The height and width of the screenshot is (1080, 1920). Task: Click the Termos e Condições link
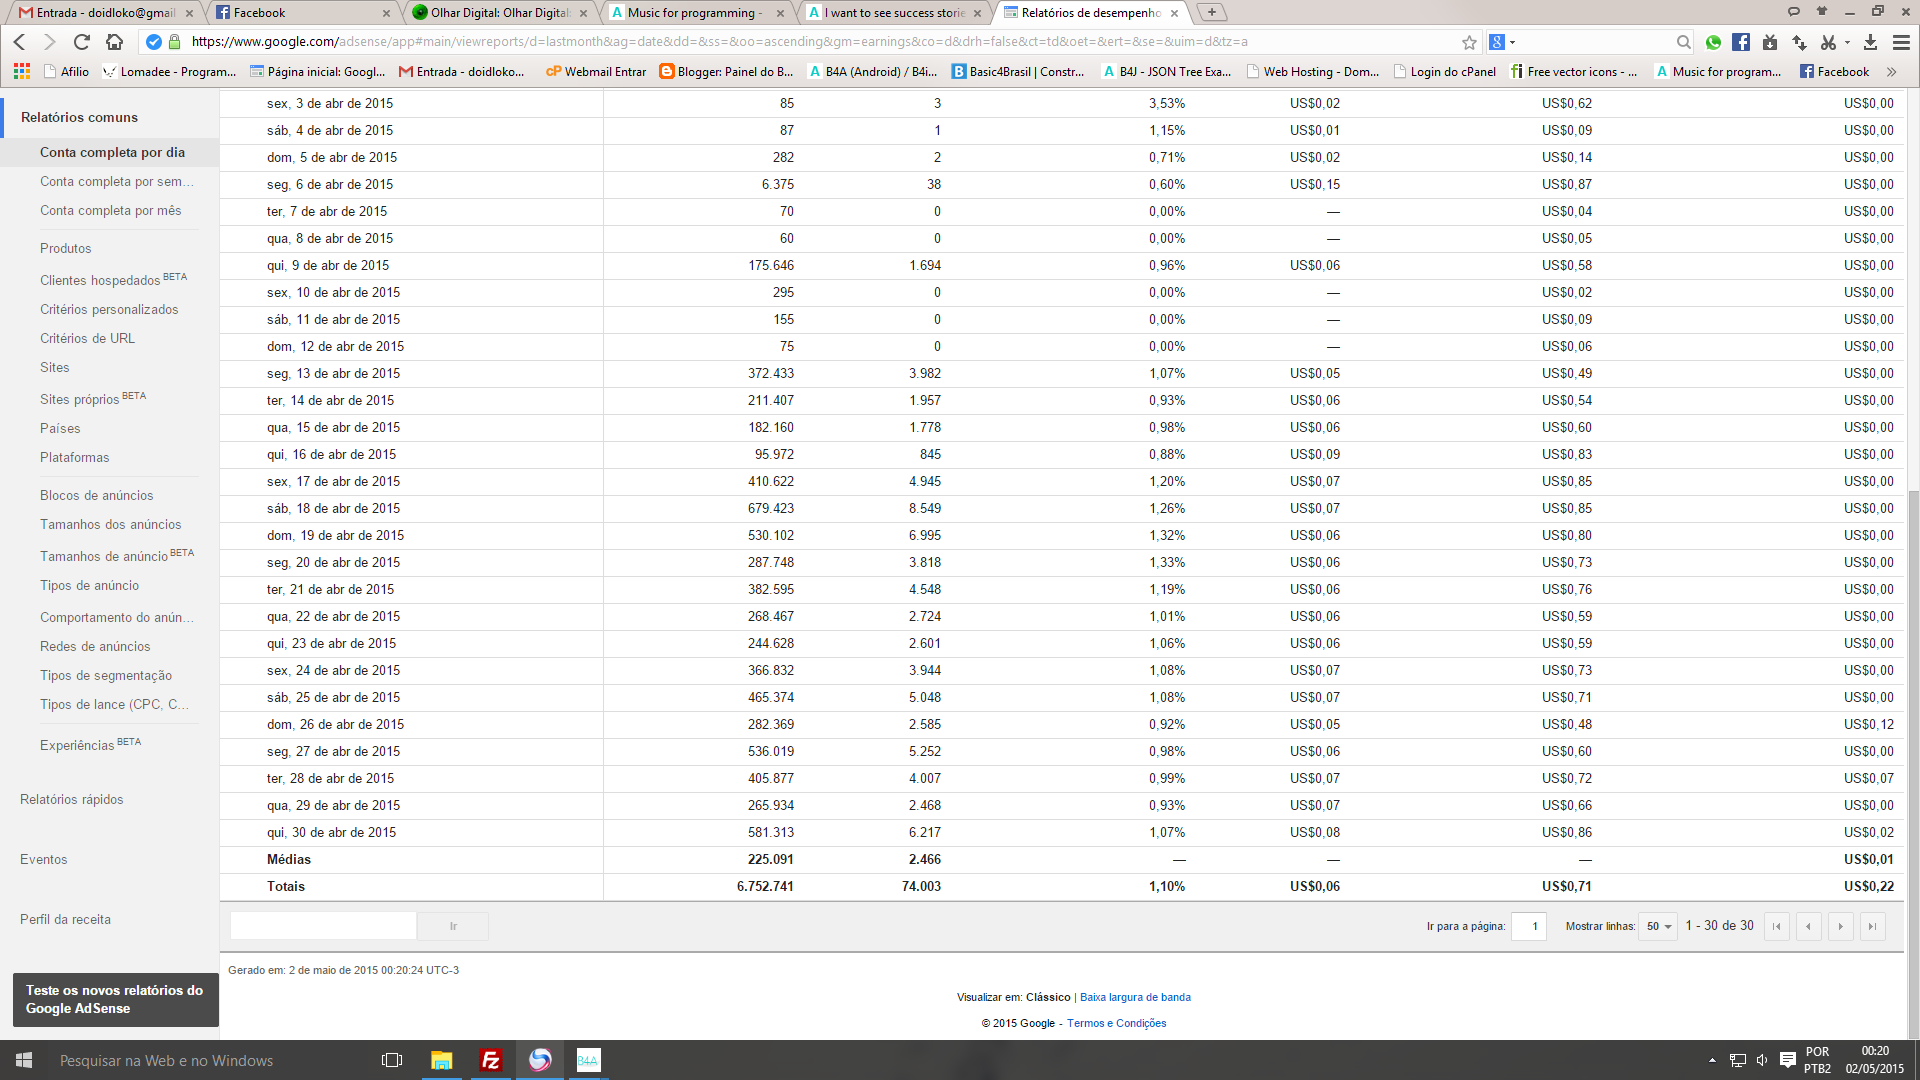pyautogui.click(x=1116, y=1023)
